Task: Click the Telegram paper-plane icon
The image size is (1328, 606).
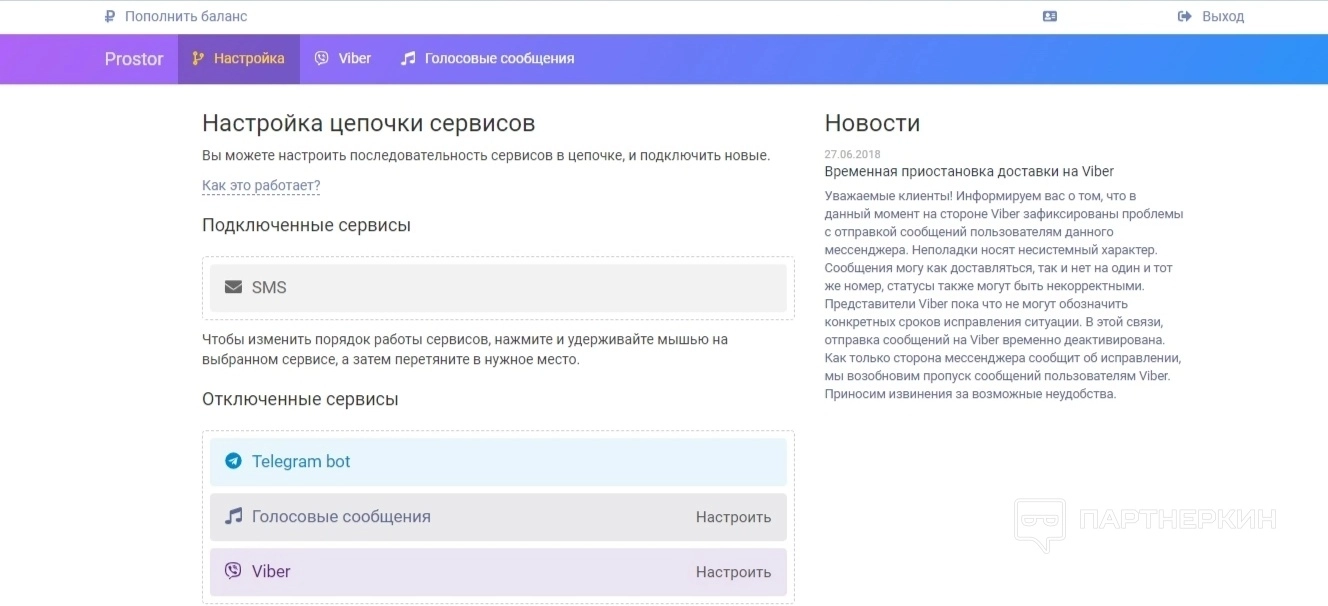Action: pyautogui.click(x=233, y=461)
